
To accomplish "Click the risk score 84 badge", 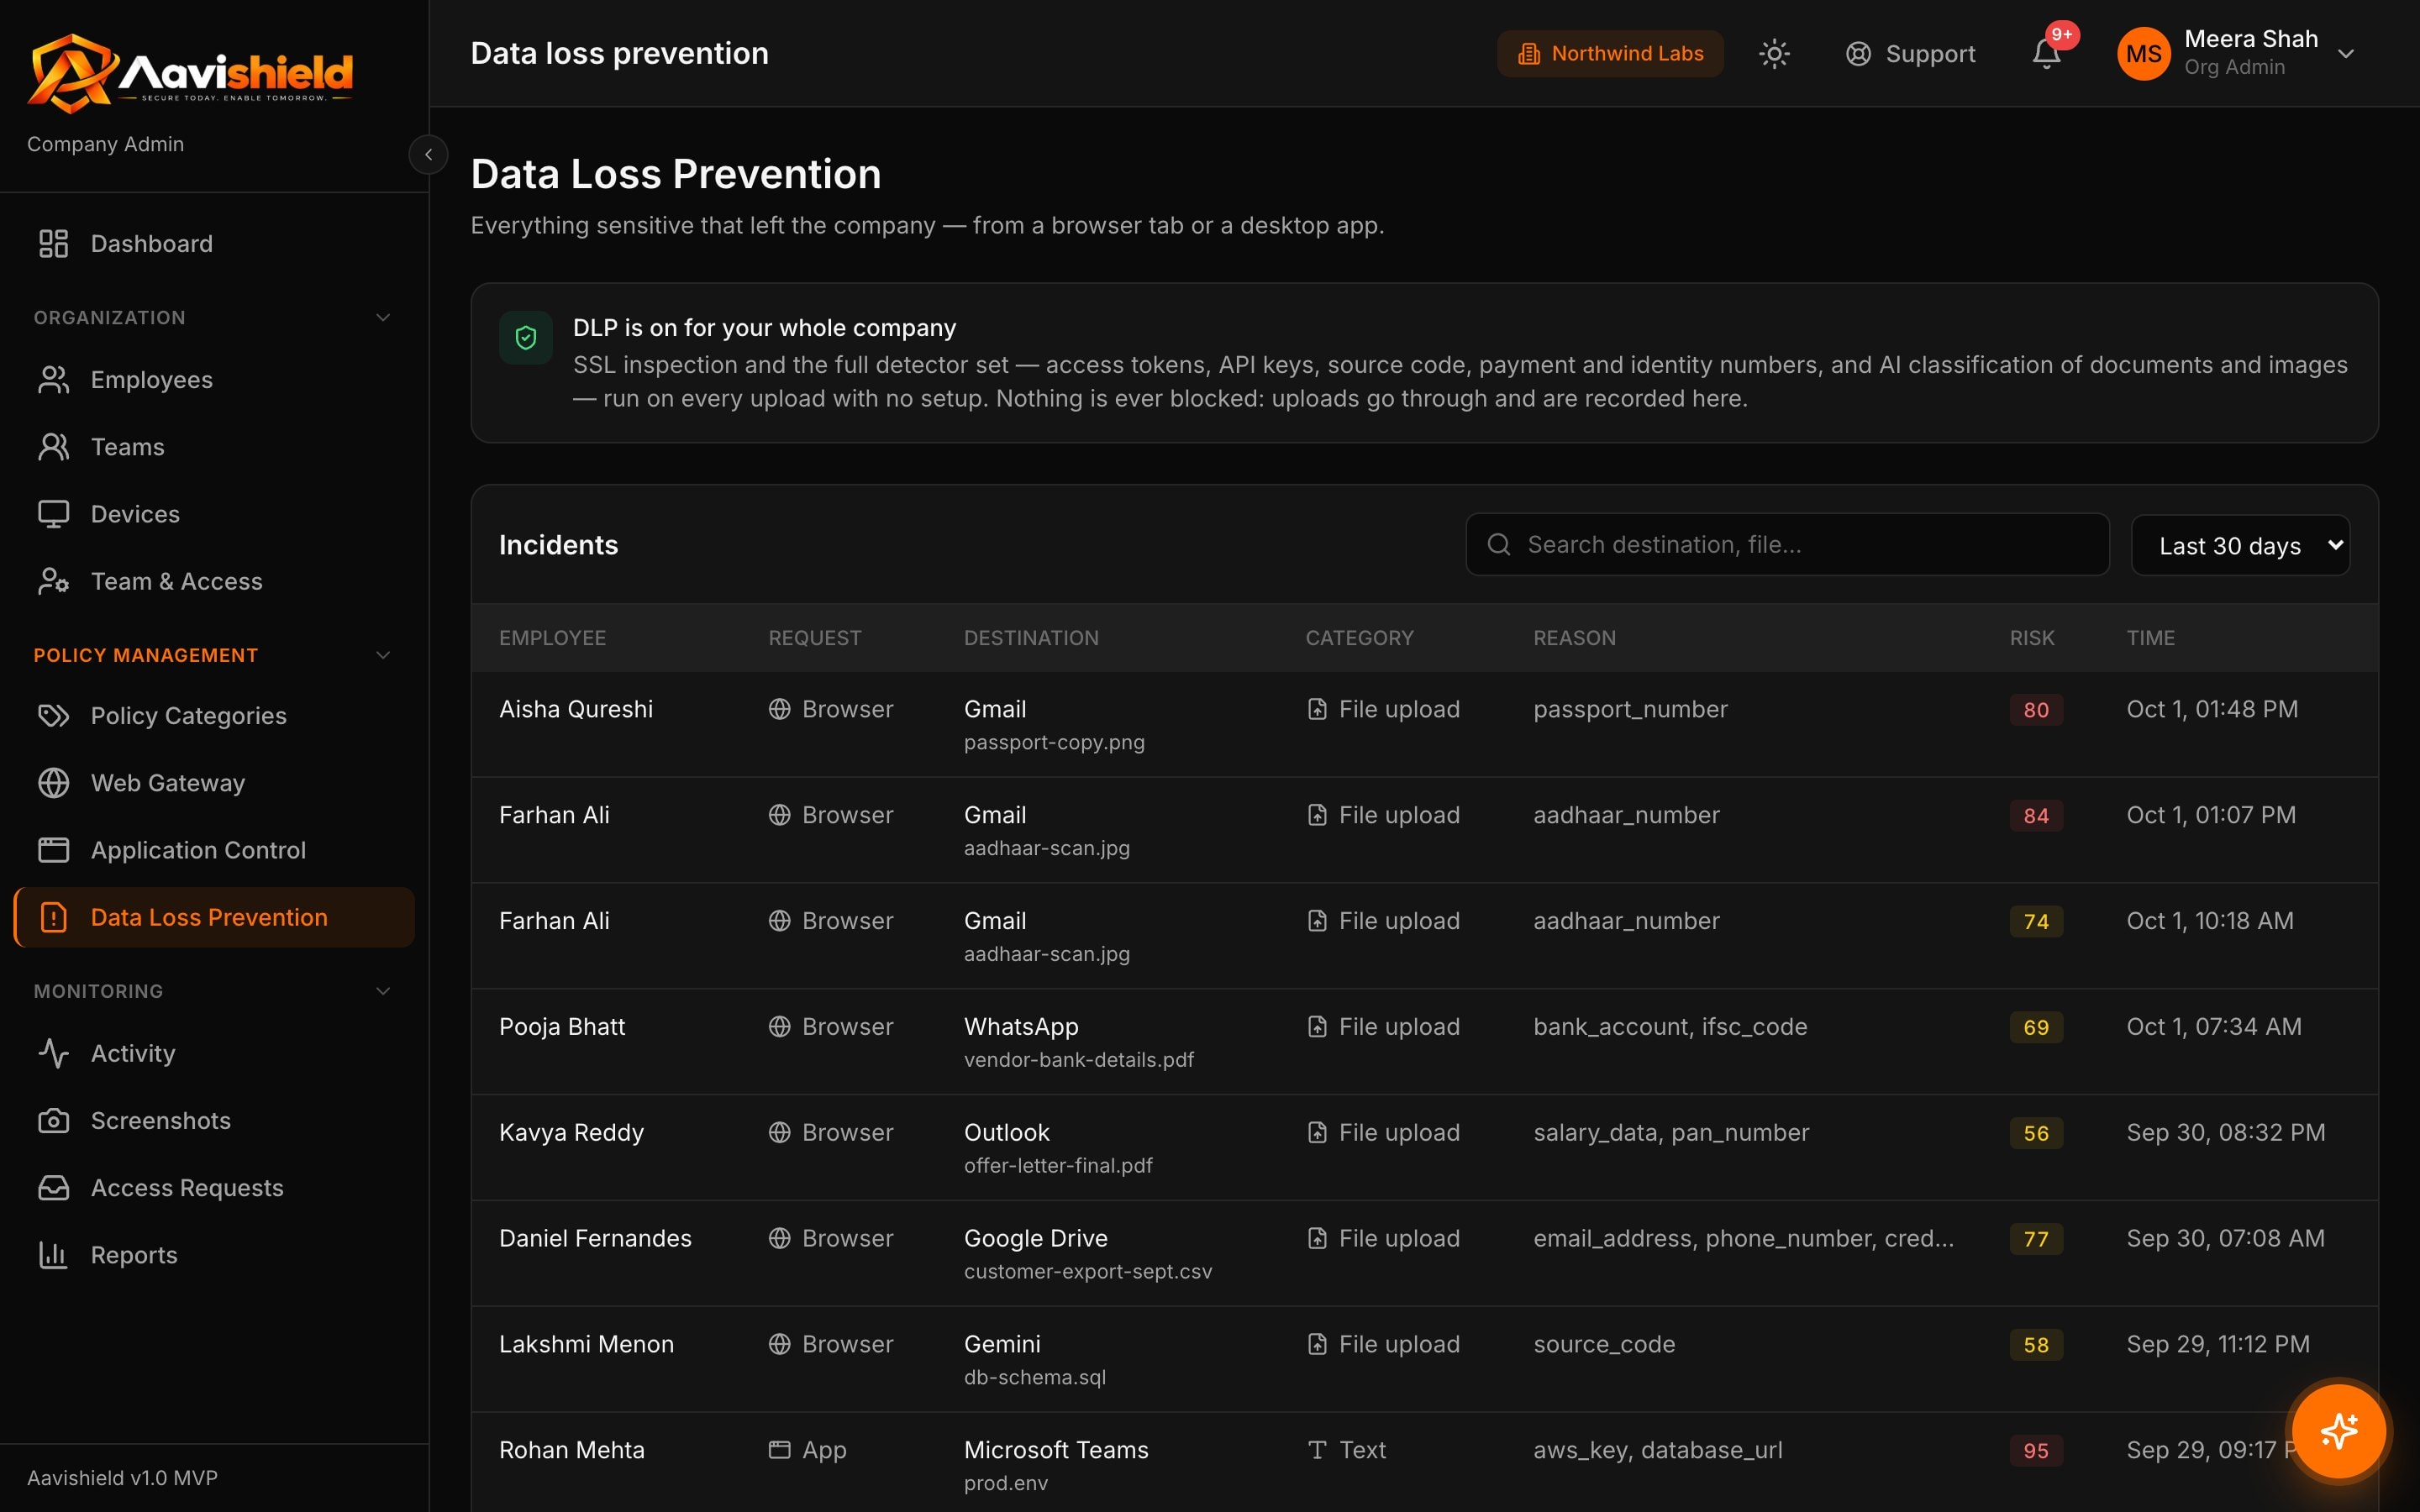I will (2036, 816).
